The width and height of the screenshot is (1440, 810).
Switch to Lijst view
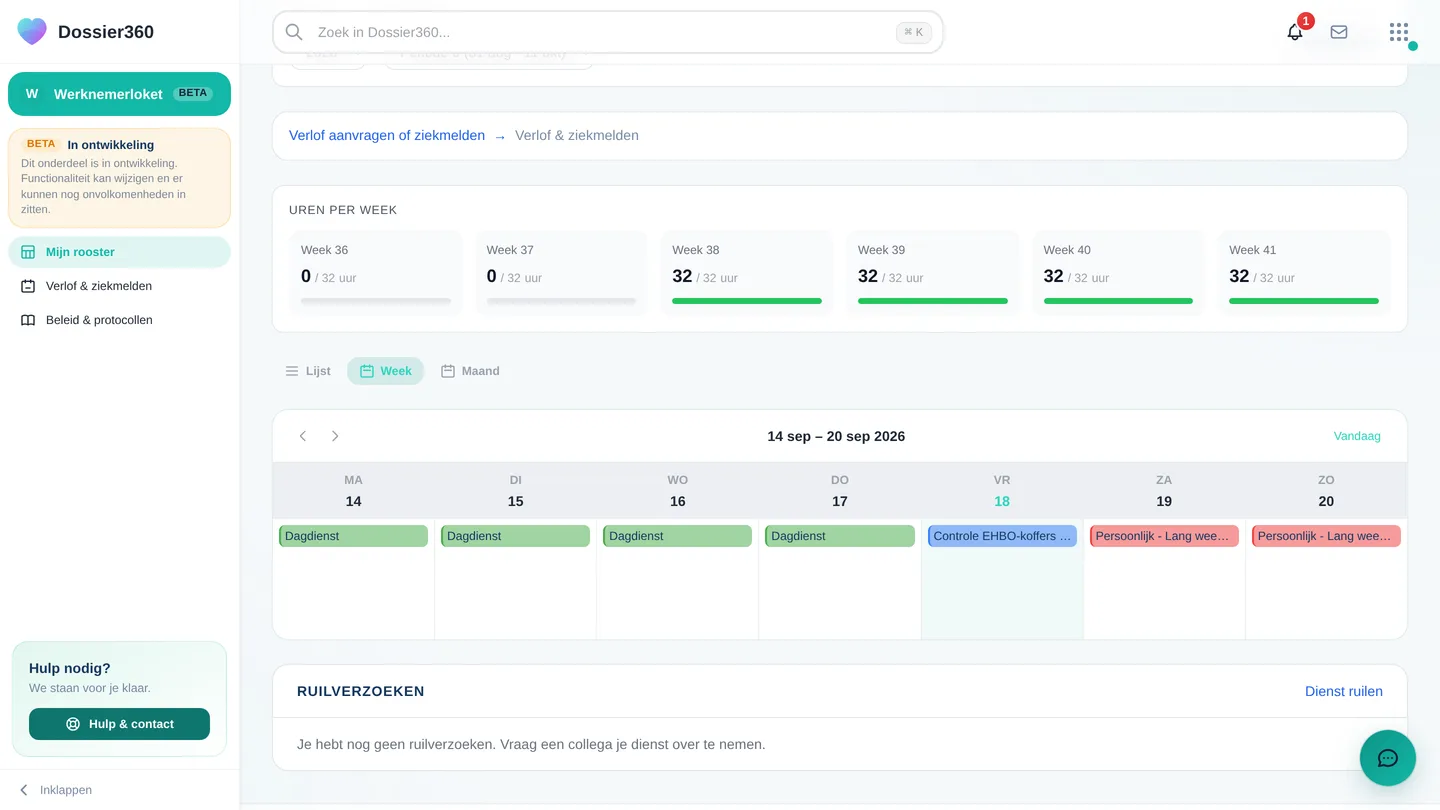(x=308, y=371)
